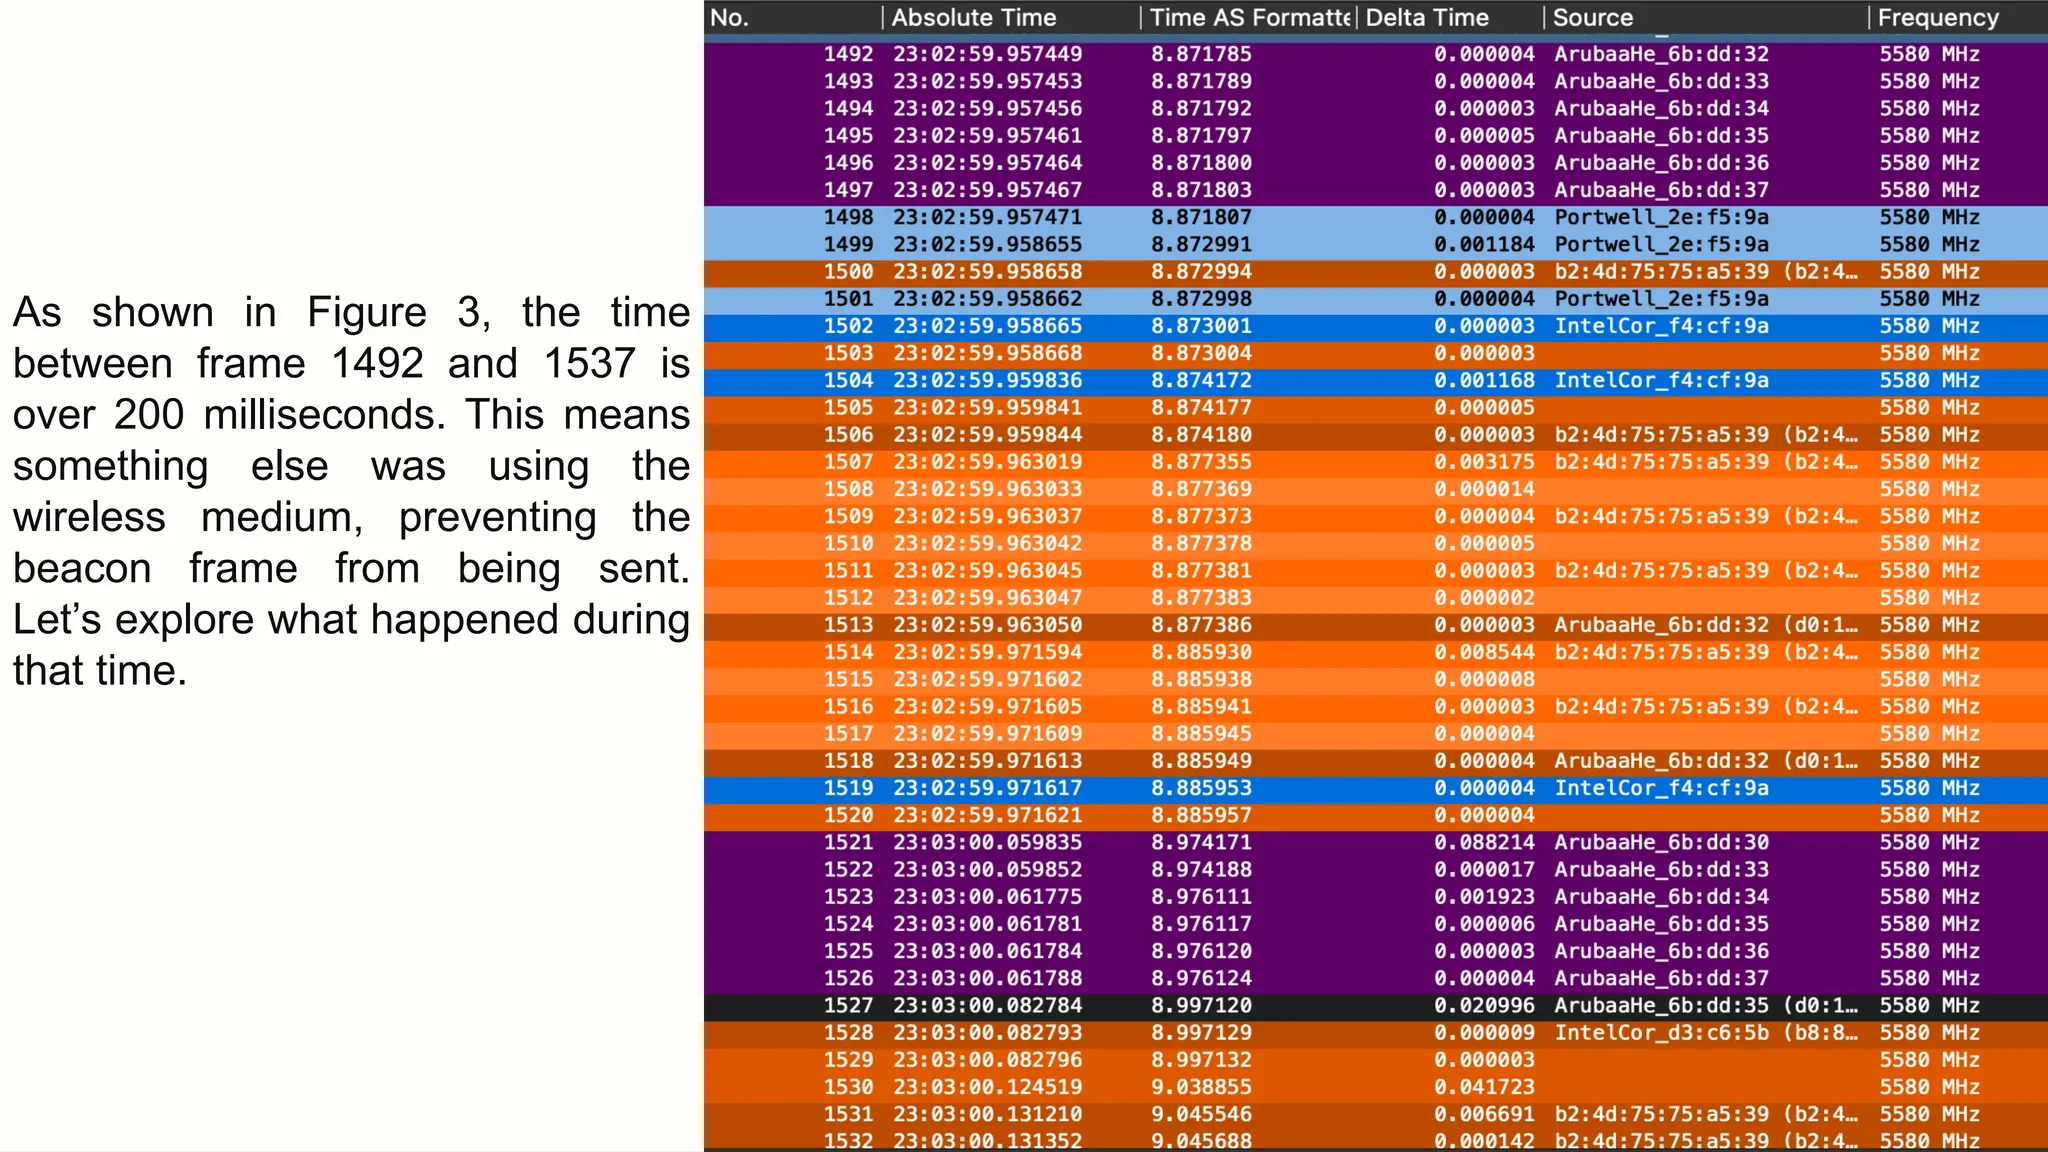The image size is (2048, 1152).
Task: Select packet 1504 with delta 0.001168
Action: point(1376,380)
